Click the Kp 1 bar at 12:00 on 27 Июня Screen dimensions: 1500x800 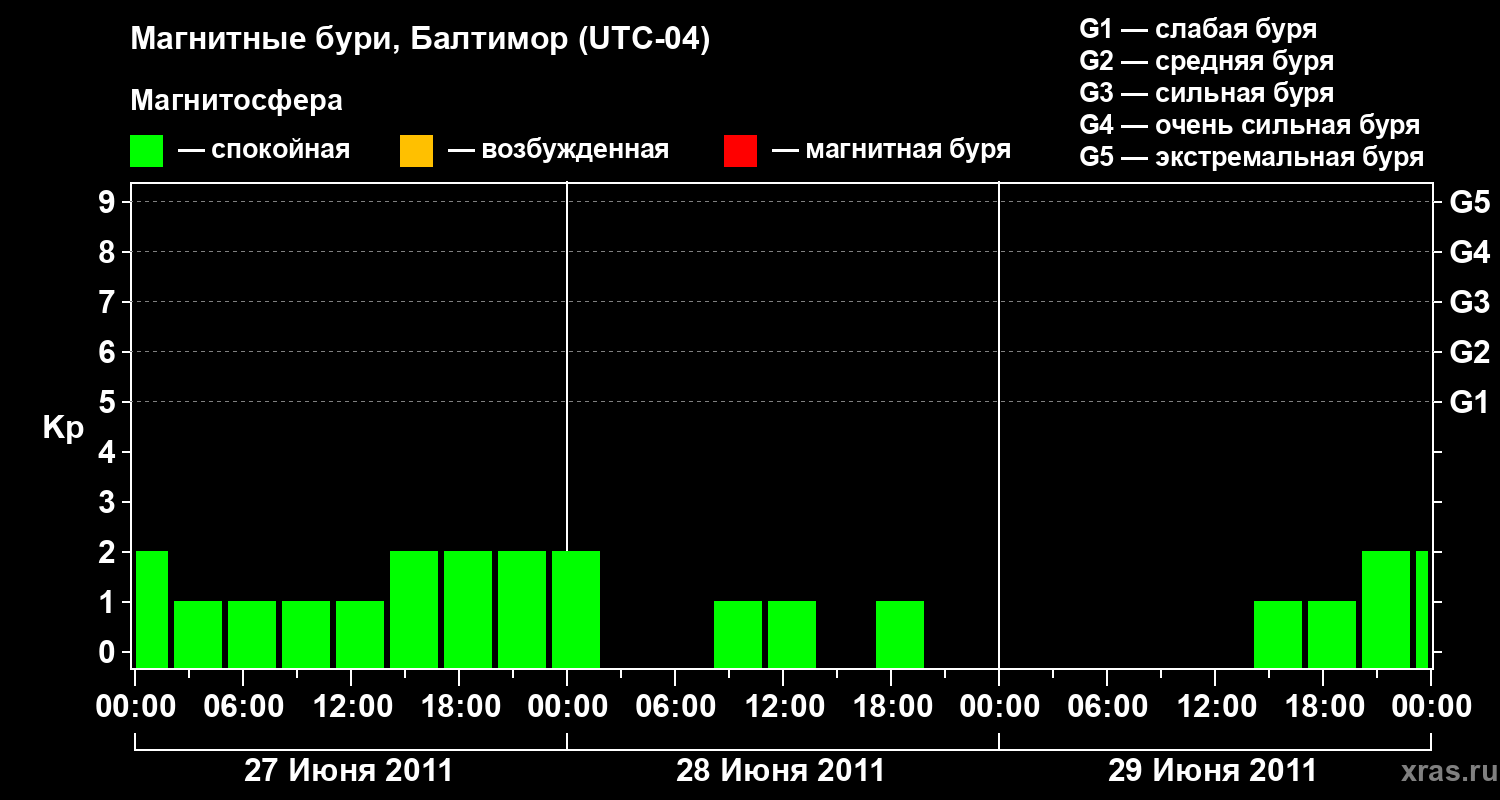[360, 634]
